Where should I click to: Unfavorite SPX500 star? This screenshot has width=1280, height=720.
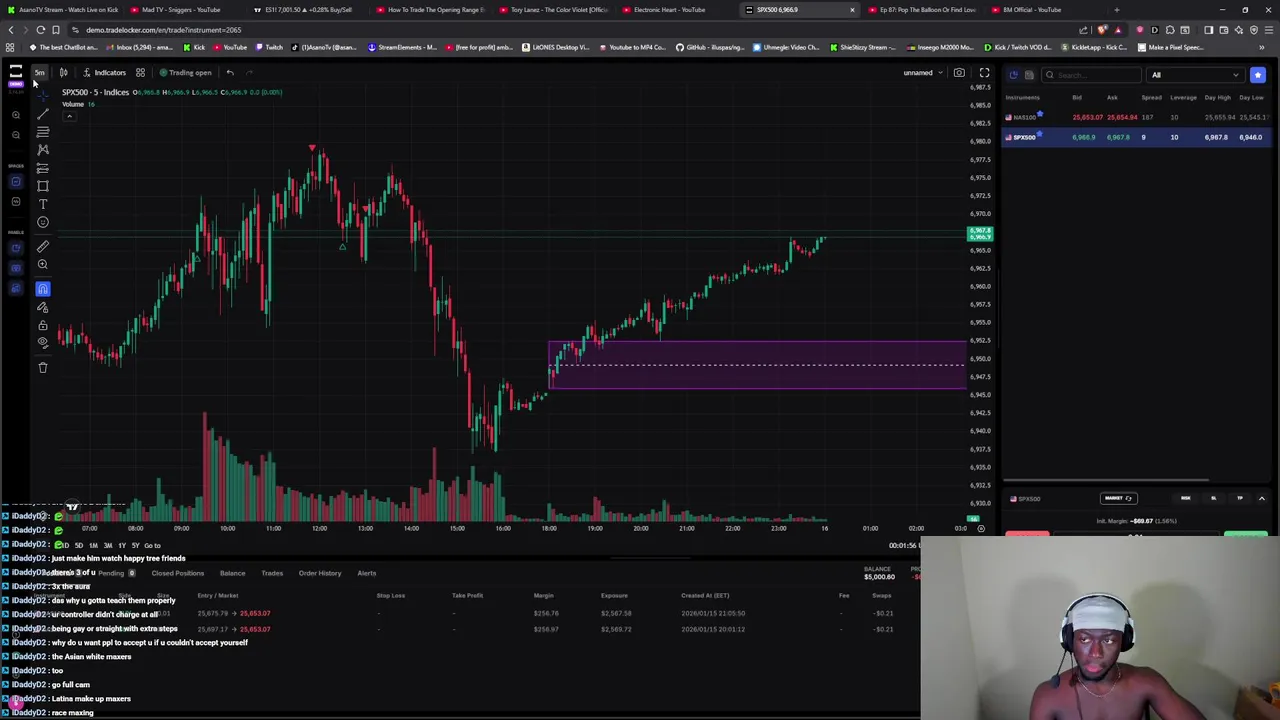[x=1040, y=135]
